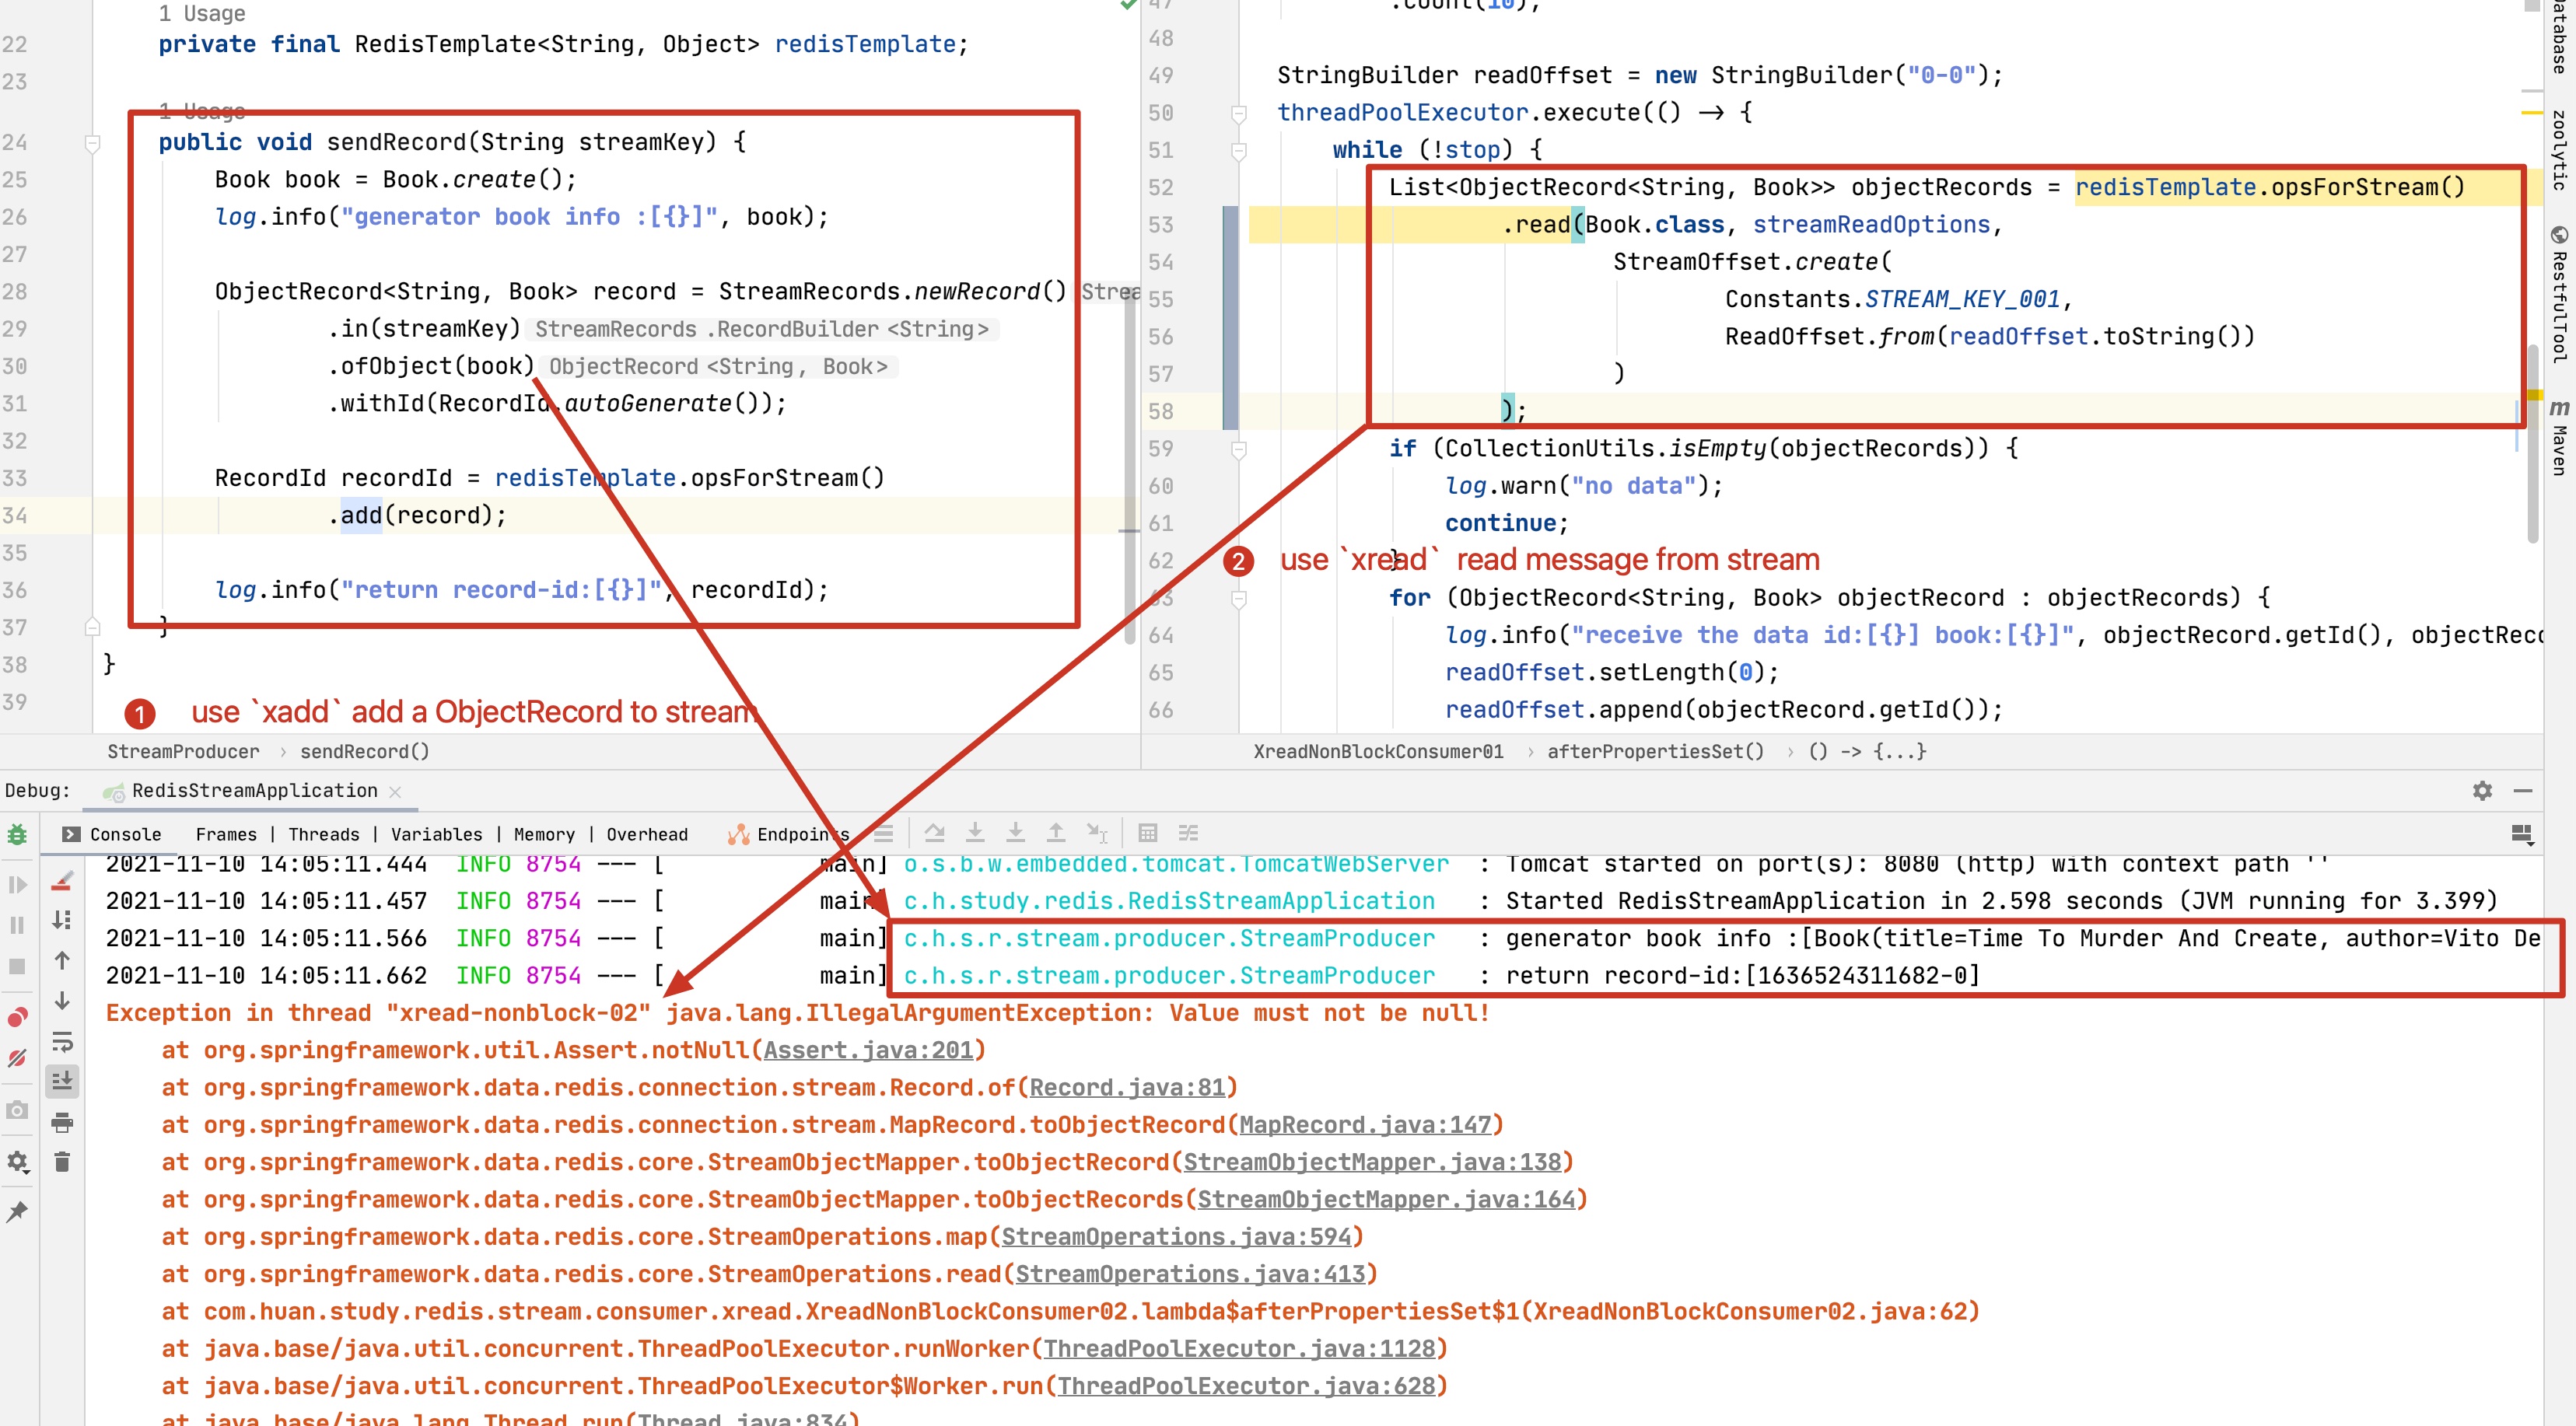2576x1426 pixels.
Task: Toggle soft-wrap for console output
Action: click(62, 1042)
